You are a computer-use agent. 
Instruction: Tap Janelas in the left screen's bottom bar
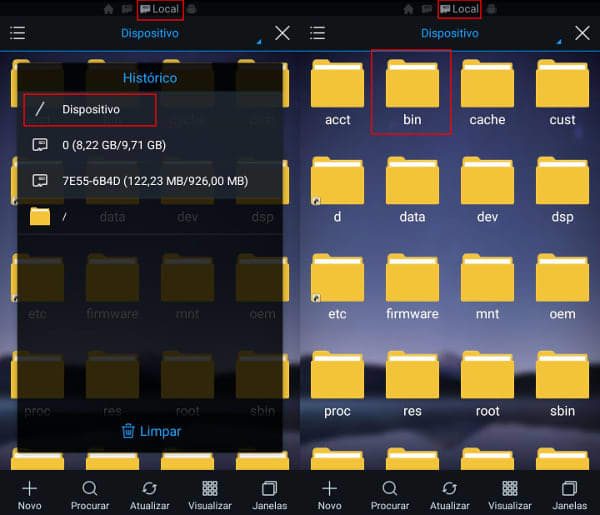[269, 495]
